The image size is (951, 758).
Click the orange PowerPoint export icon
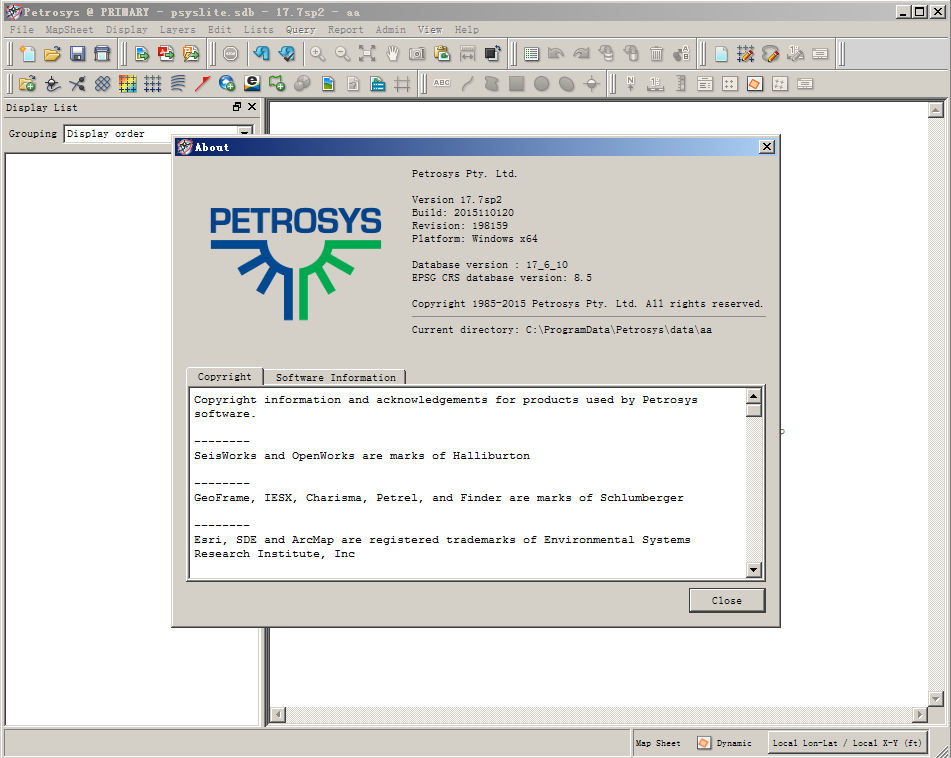191,54
